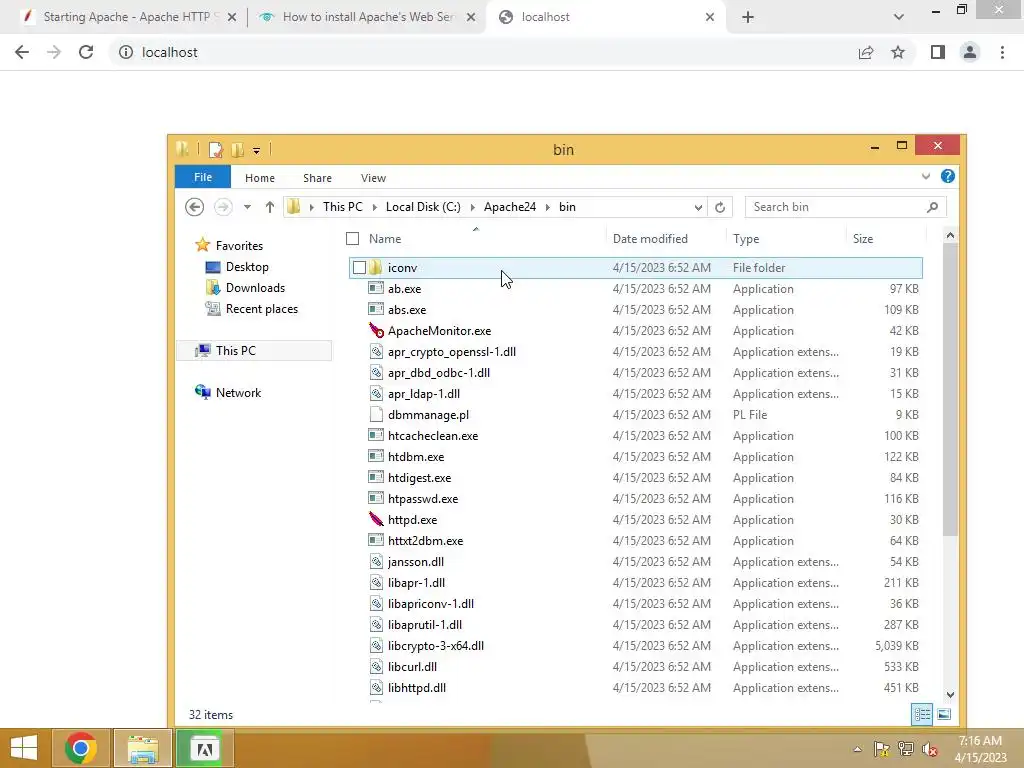
Task: Open the Windows Start button
Action: point(24,748)
